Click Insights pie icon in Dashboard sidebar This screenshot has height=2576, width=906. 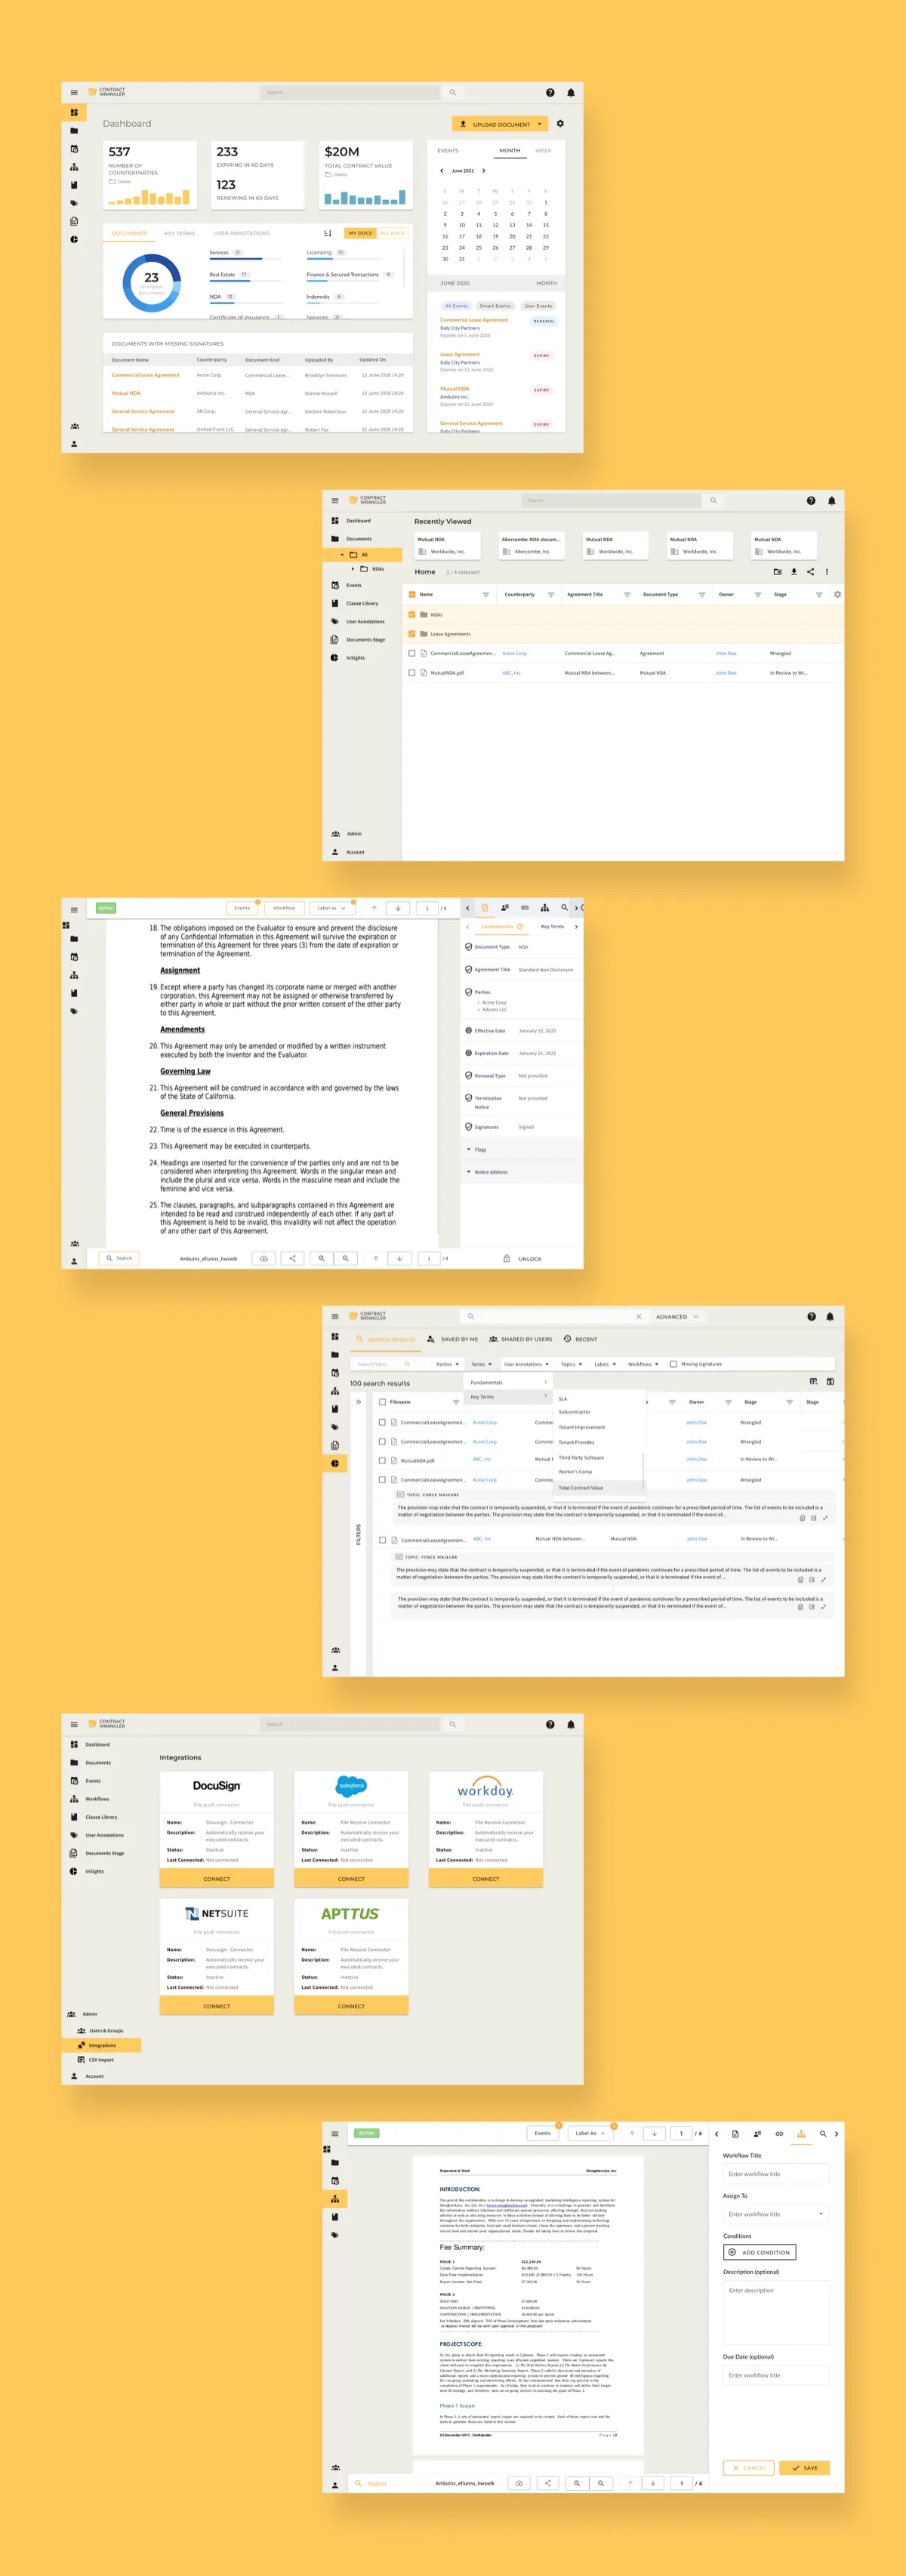tap(74, 239)
